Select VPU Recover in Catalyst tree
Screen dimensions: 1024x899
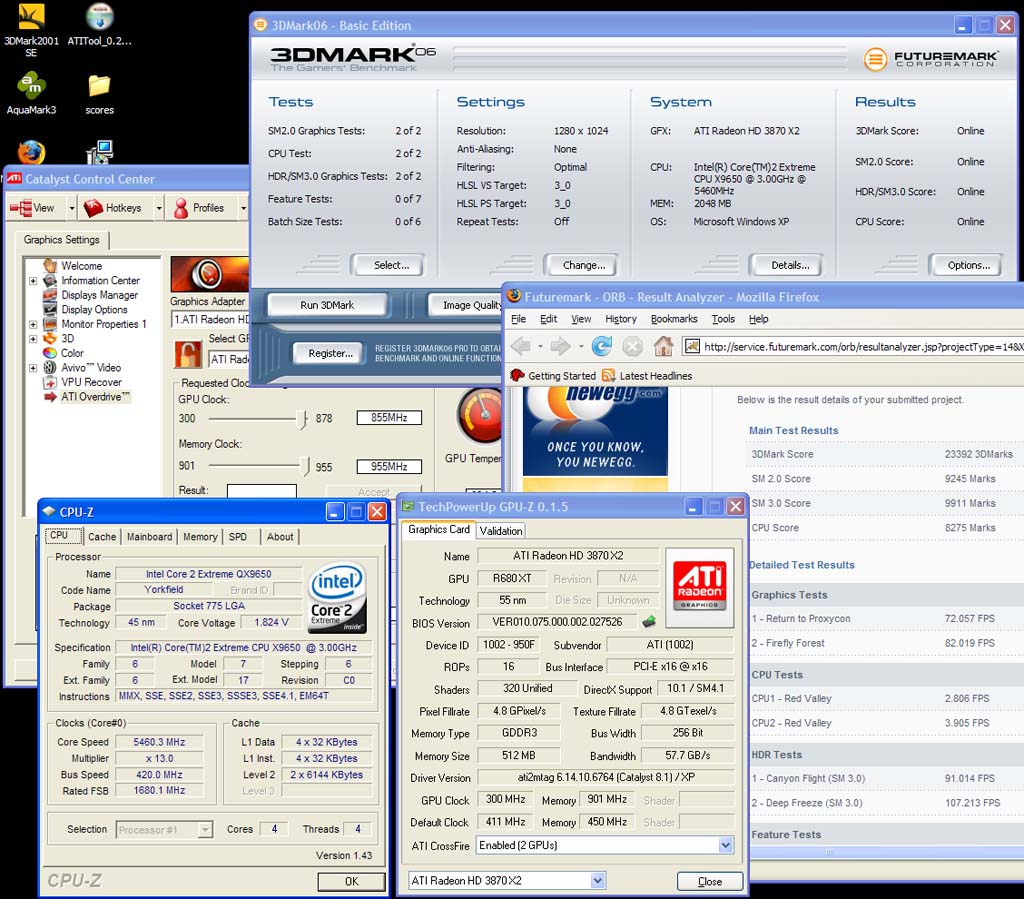point(91,383)
